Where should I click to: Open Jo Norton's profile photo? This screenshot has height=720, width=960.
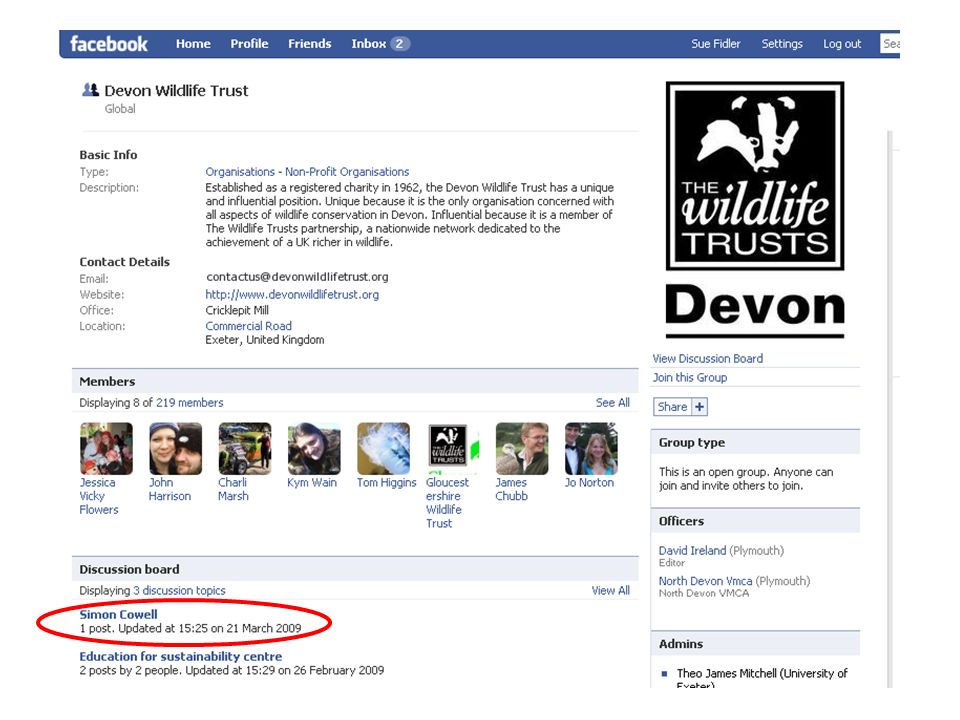tap(591, 449)
